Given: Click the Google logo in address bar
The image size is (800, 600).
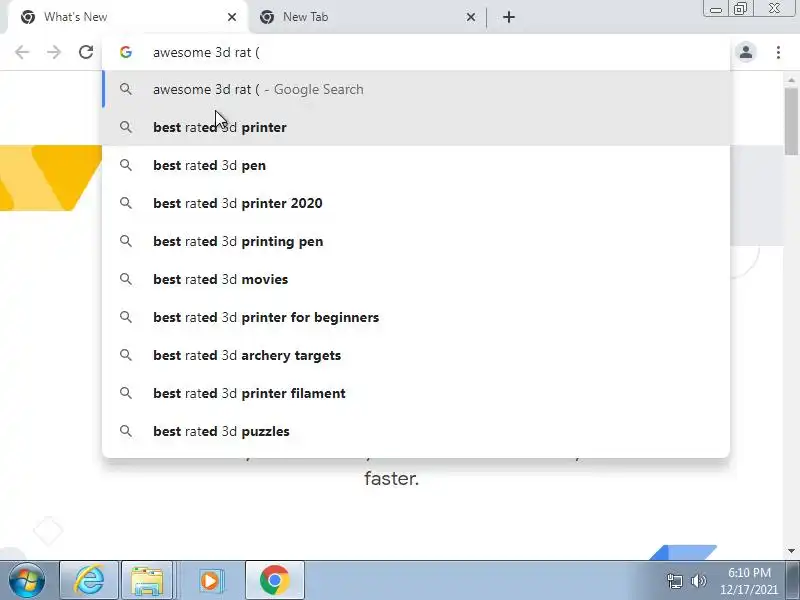Looking at the screenshot, I should point(126,52).
